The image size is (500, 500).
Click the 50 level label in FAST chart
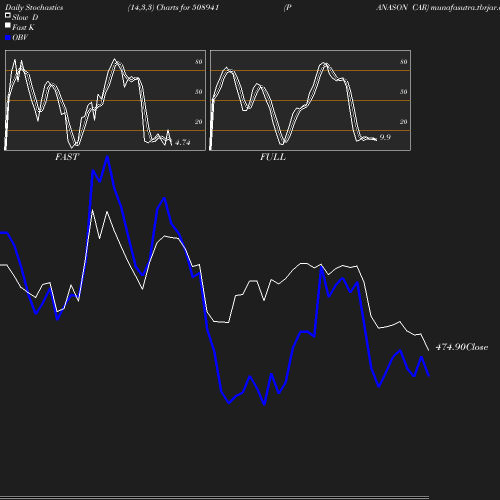pos(199,92)
